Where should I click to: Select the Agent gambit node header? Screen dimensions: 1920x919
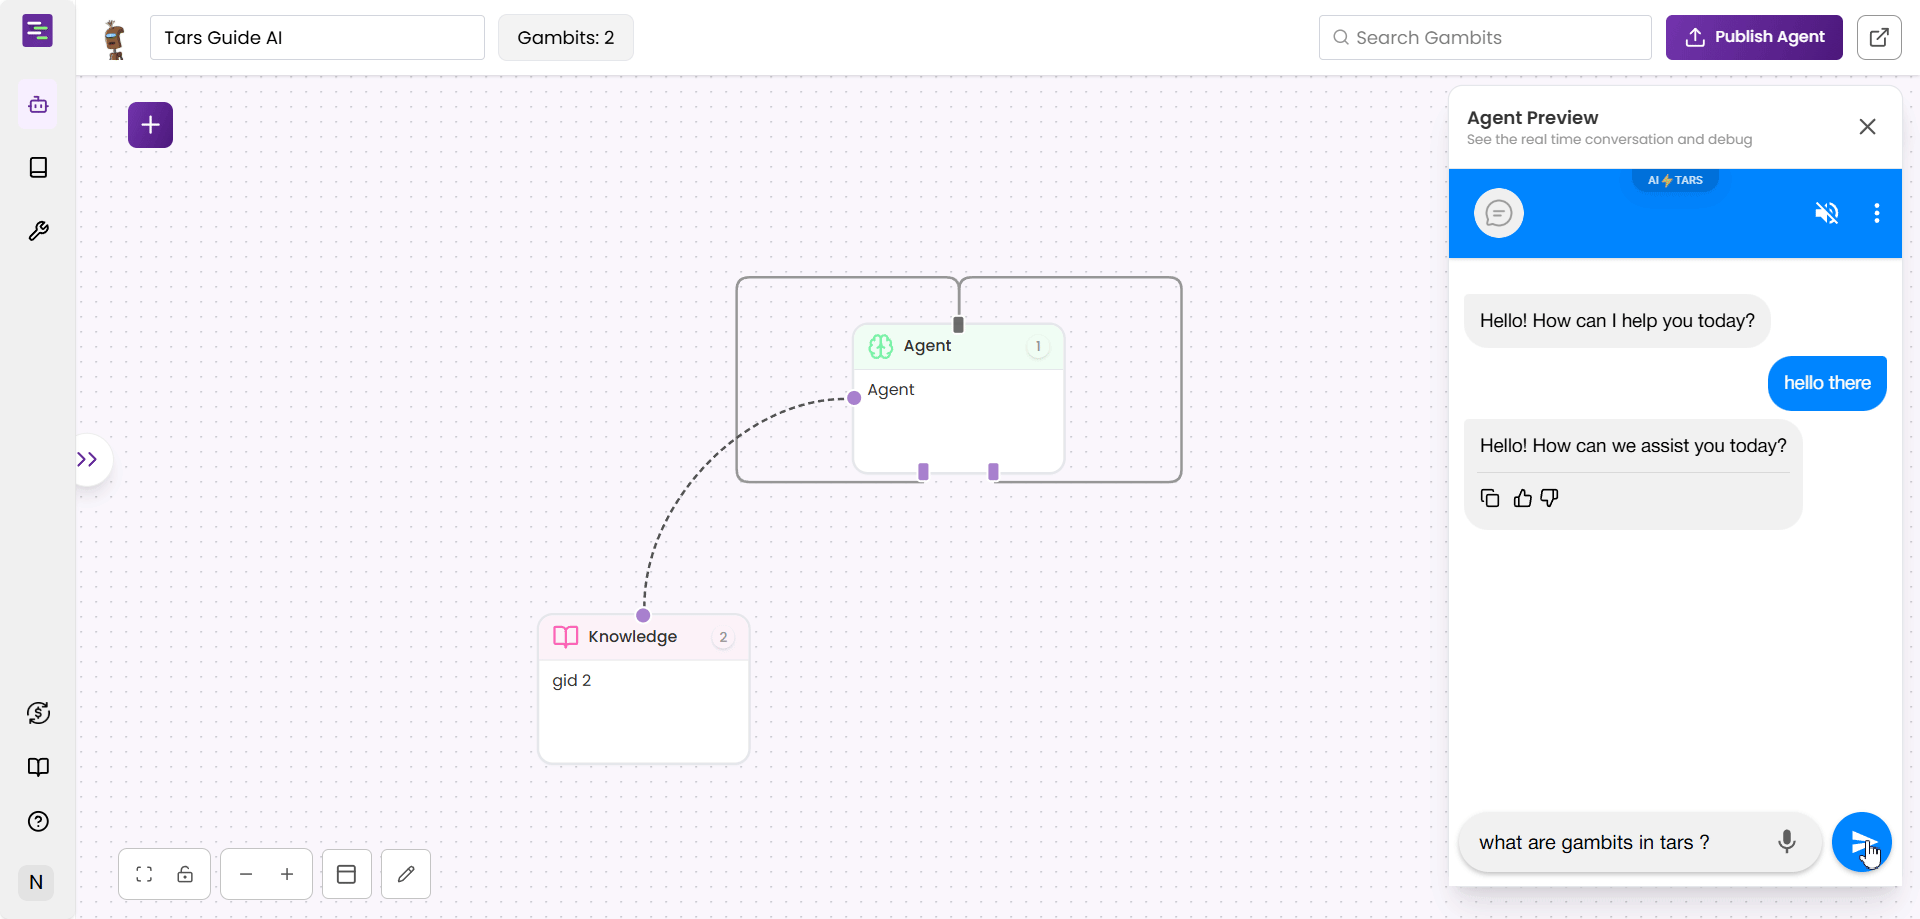click(x=958, y=346)
